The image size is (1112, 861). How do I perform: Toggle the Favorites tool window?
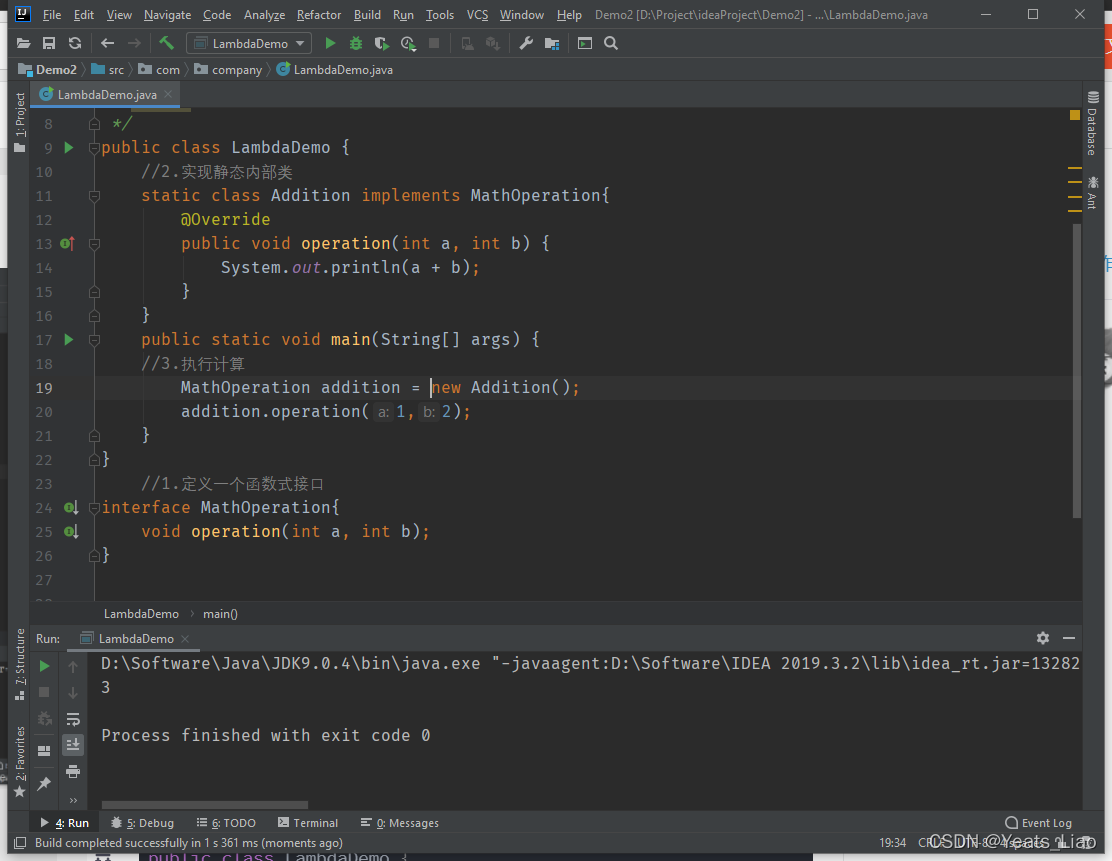(20, 761)
